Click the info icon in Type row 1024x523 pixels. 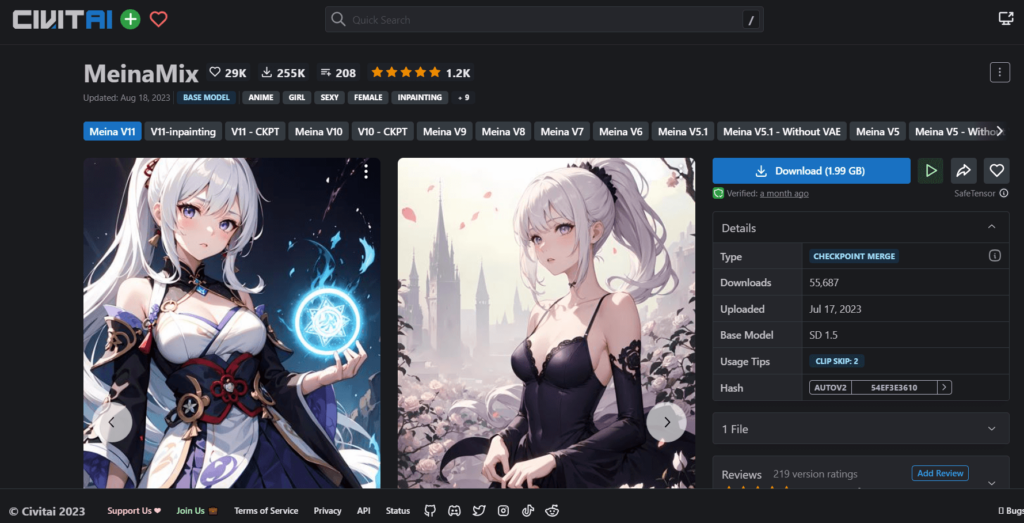[994, 256]
